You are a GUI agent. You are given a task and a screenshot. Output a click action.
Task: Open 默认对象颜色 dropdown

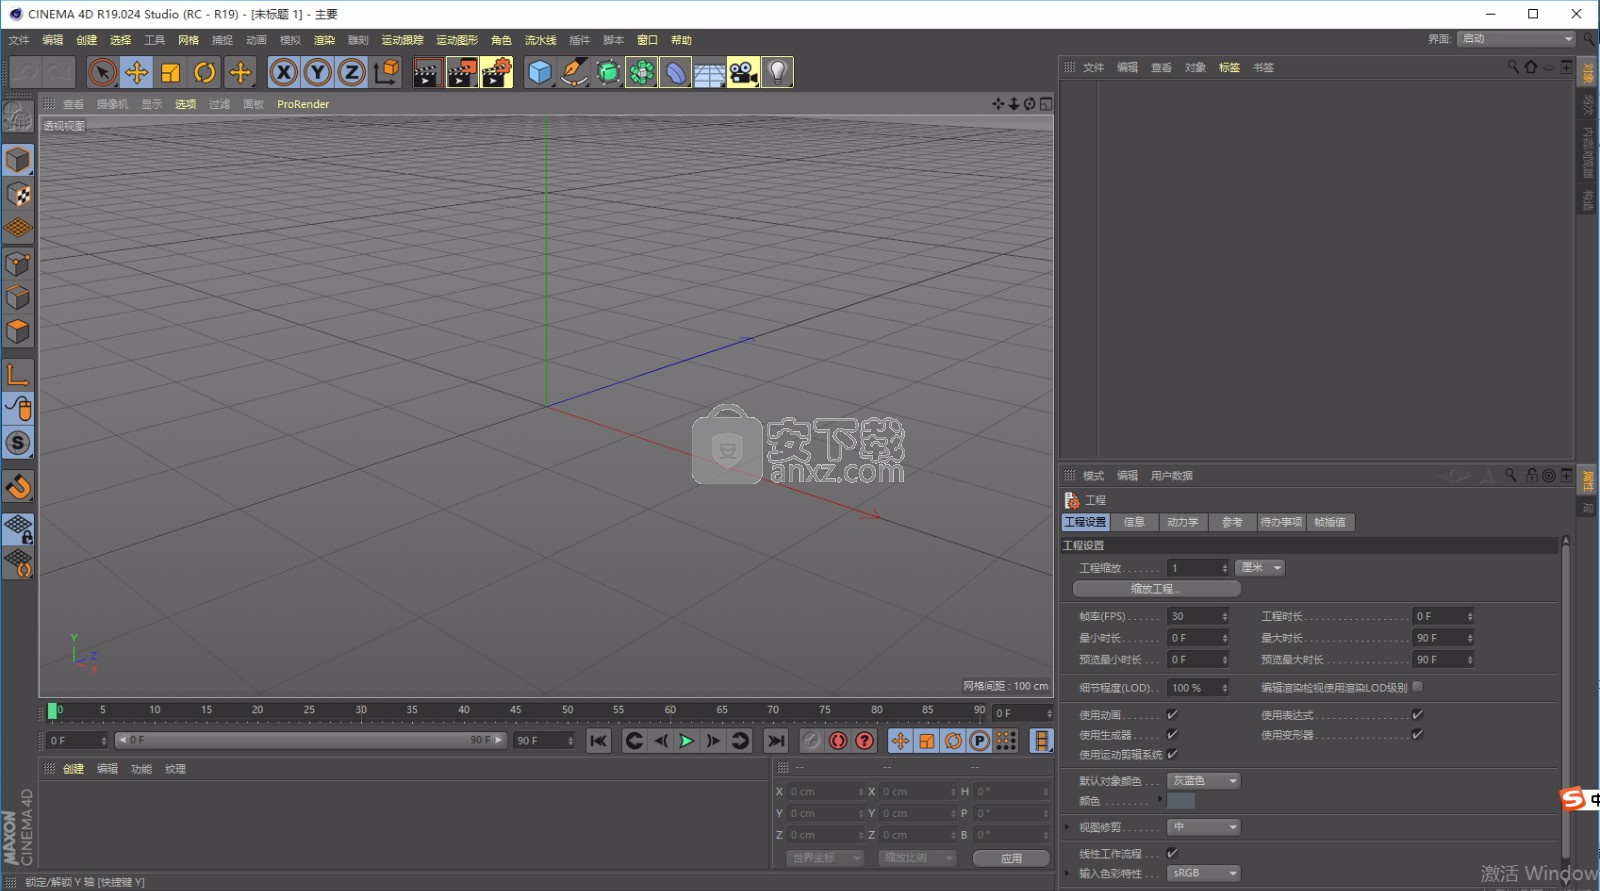(1204, 781)
